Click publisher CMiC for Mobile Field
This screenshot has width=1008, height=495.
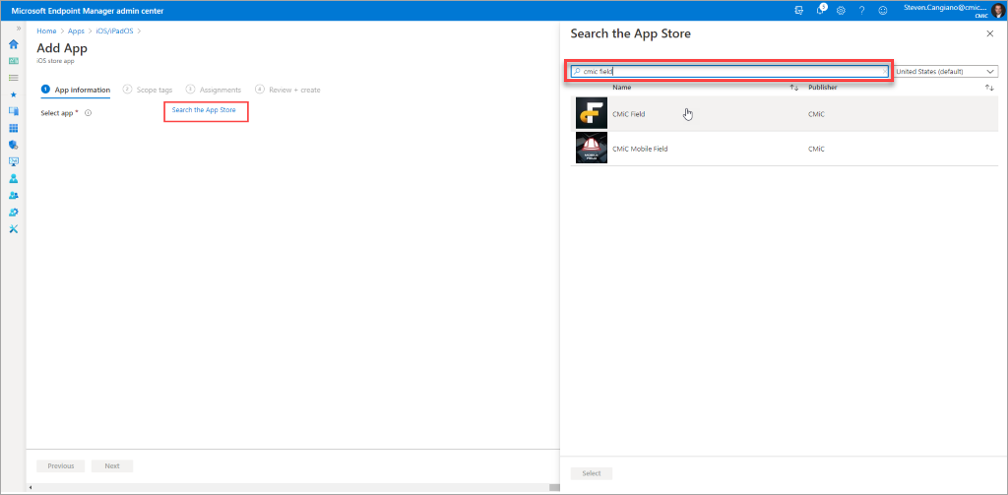(816, 148)
